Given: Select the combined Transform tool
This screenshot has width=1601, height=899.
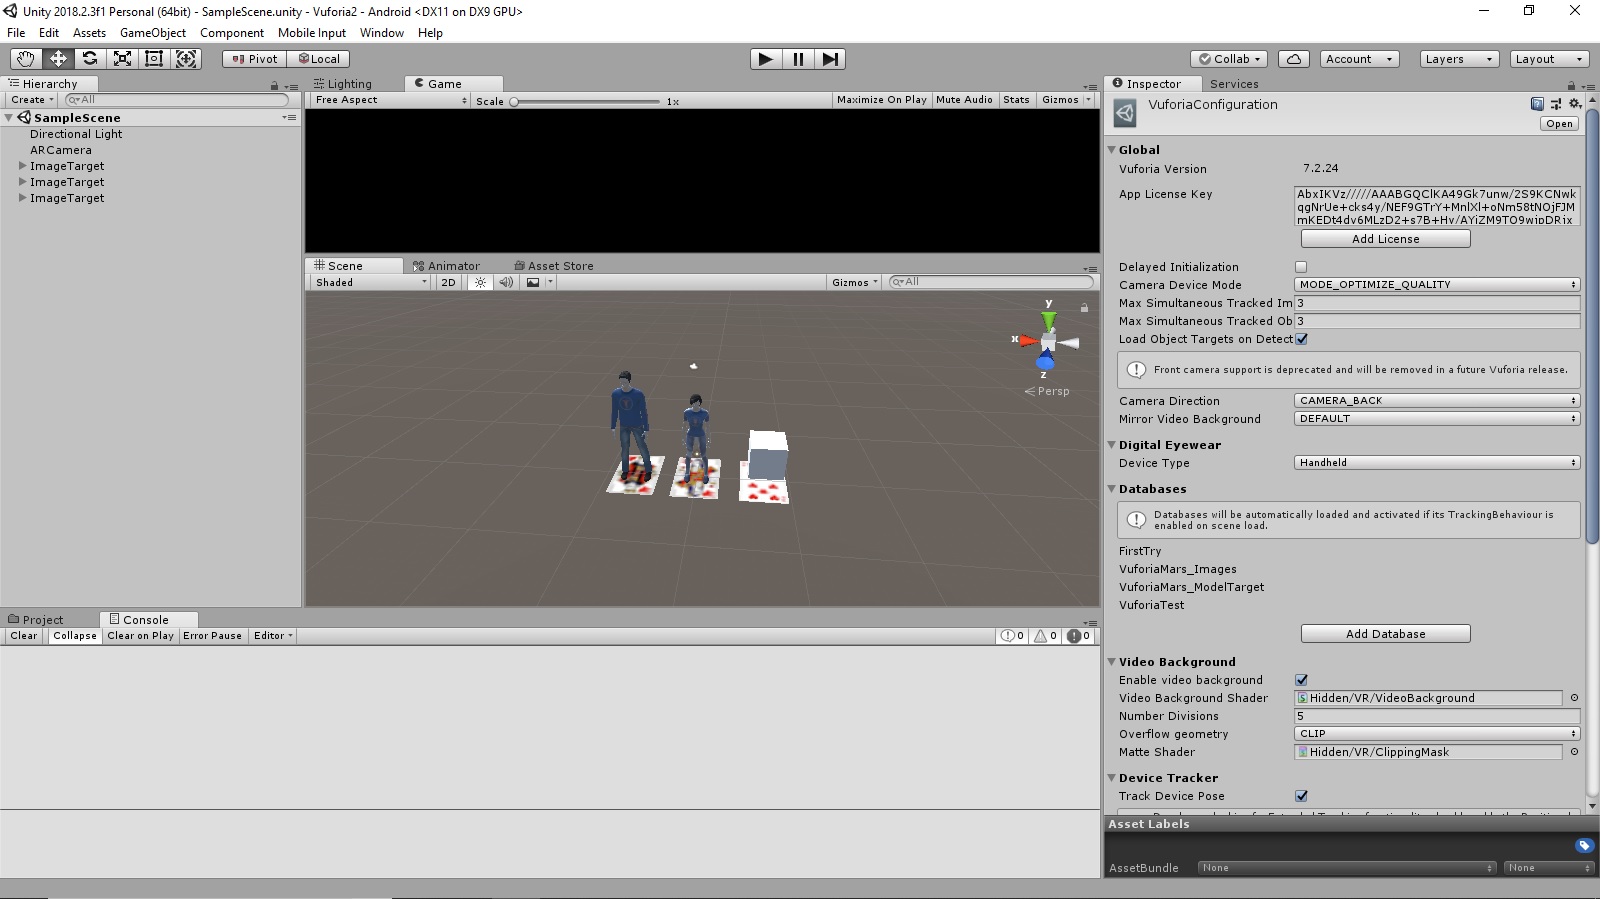Looking at the screenshot, I should [x=186, y=59].
